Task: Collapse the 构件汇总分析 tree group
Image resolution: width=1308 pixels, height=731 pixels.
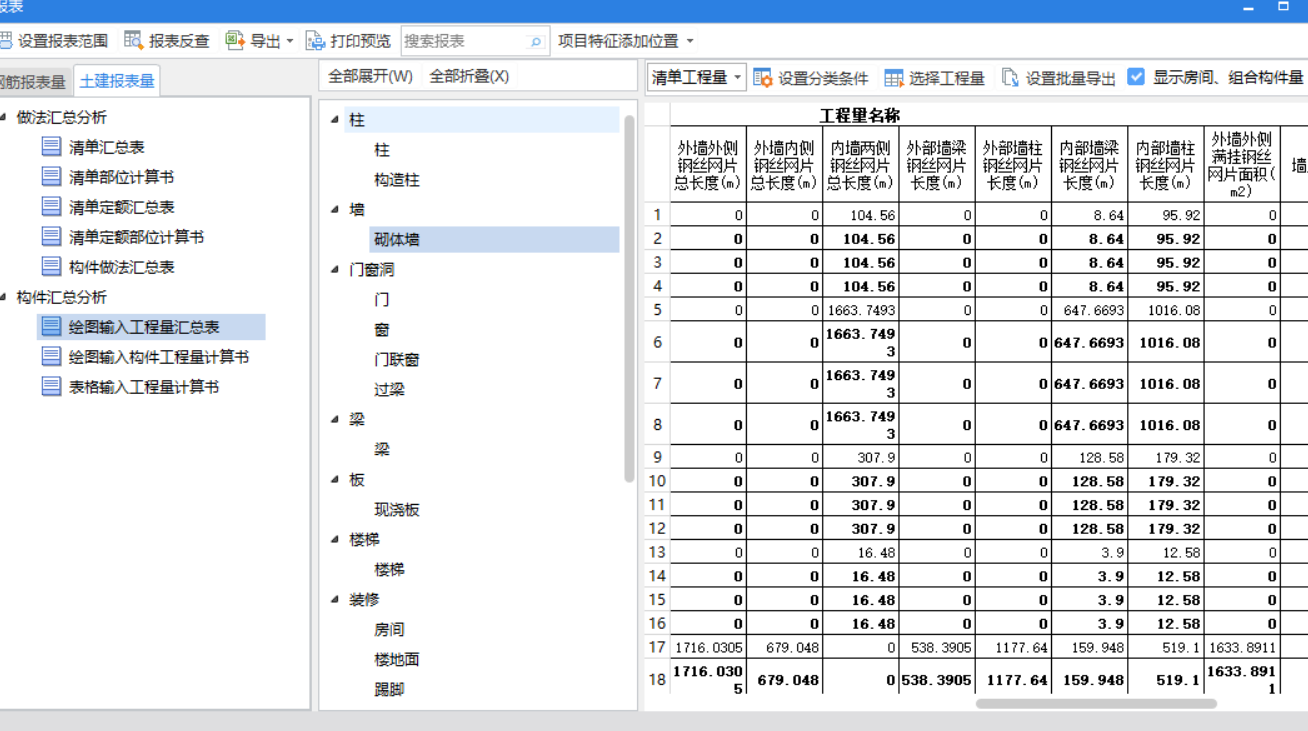Action: coord(4,297)
